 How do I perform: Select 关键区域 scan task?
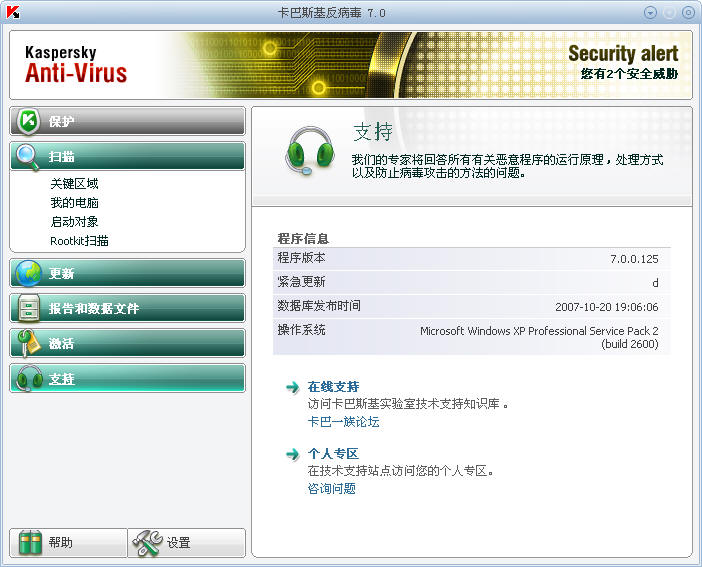click(74, 184)
